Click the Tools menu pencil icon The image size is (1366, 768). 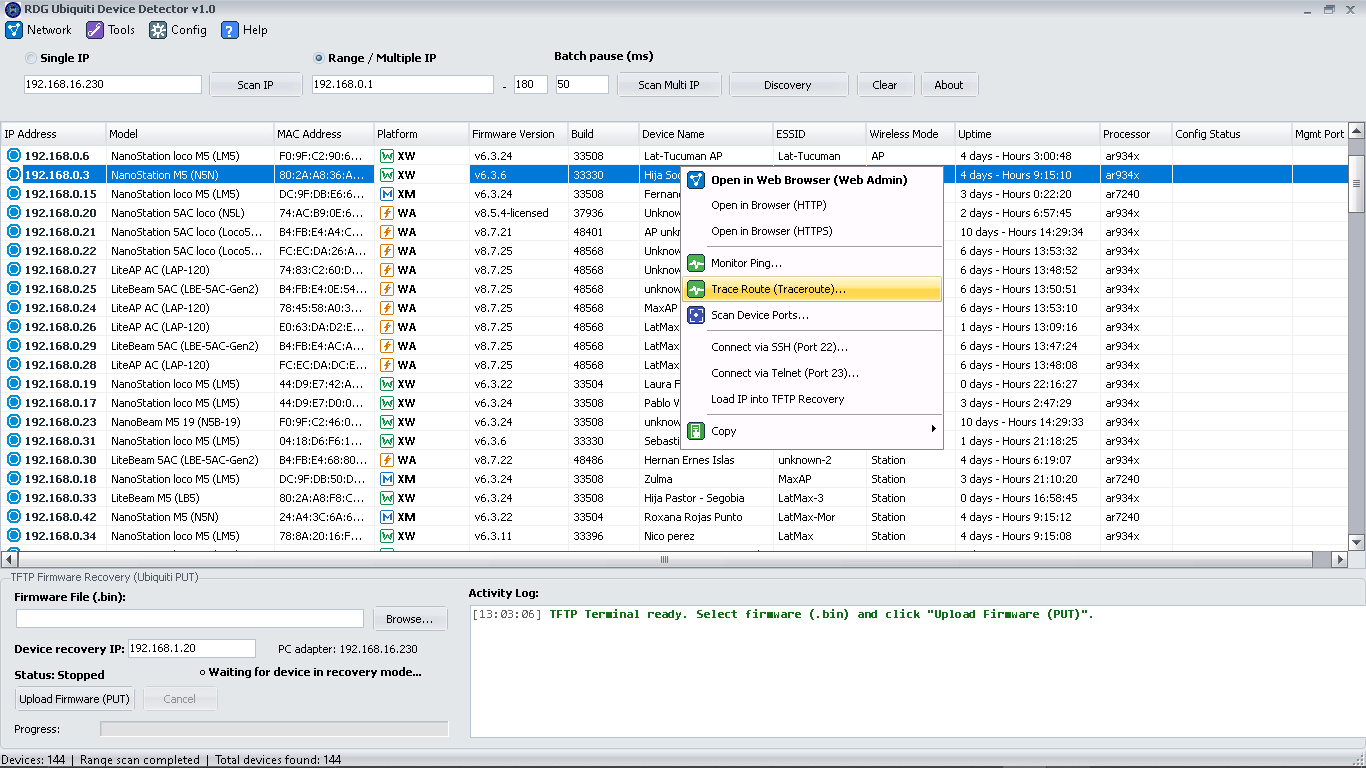(x=95, y=30)
